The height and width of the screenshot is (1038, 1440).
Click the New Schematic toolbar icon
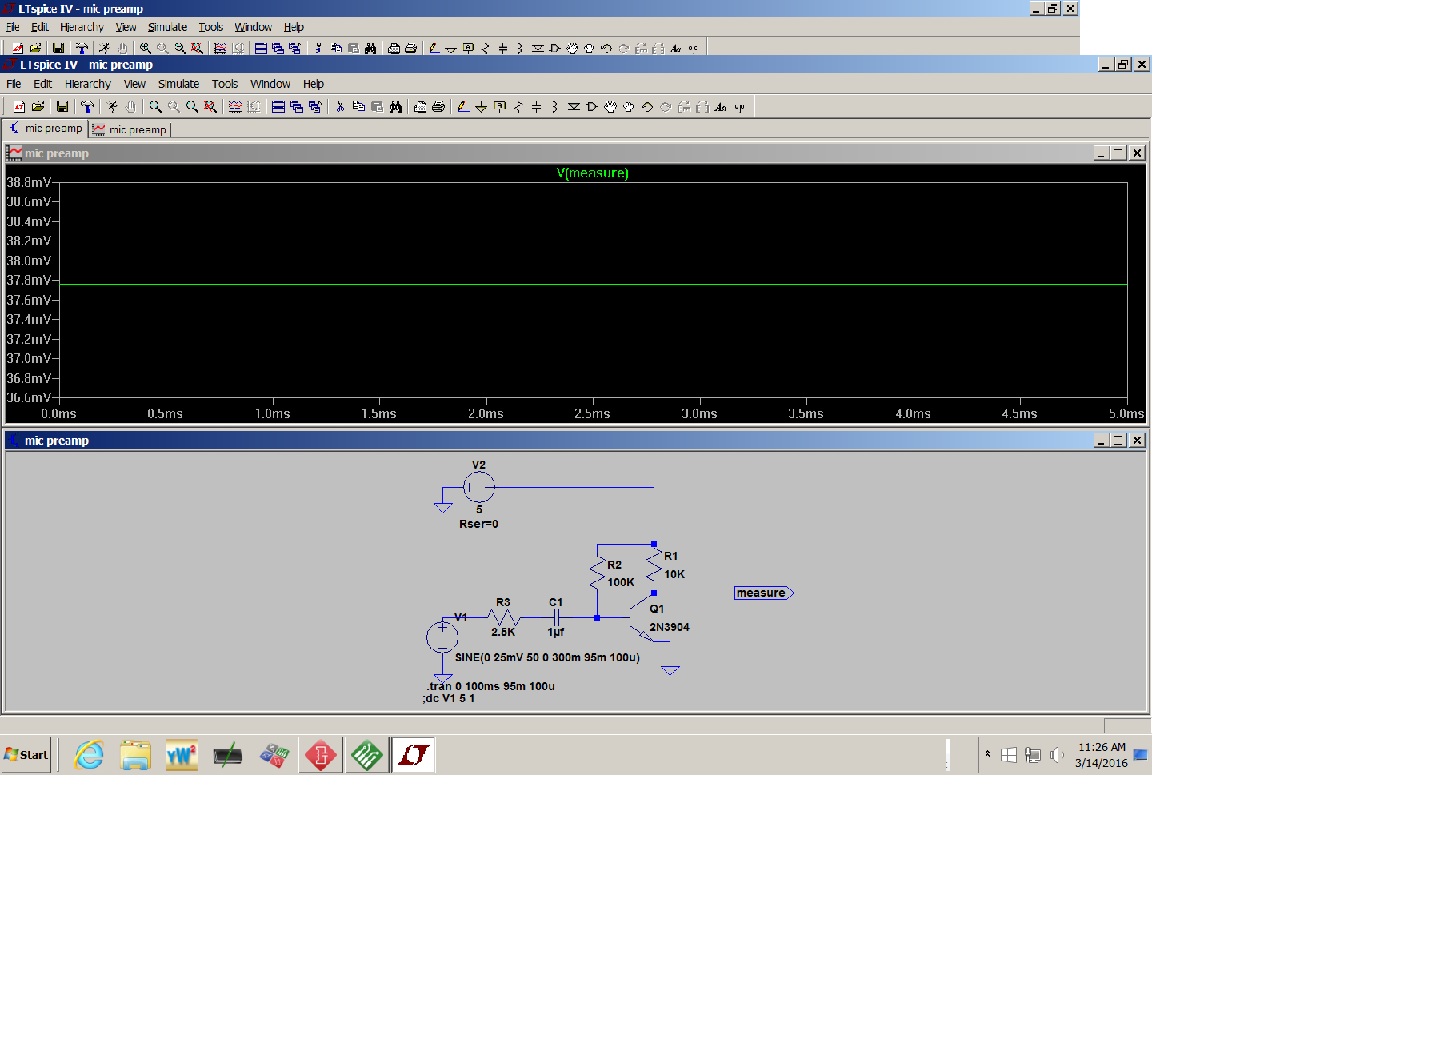pos(19,107)
